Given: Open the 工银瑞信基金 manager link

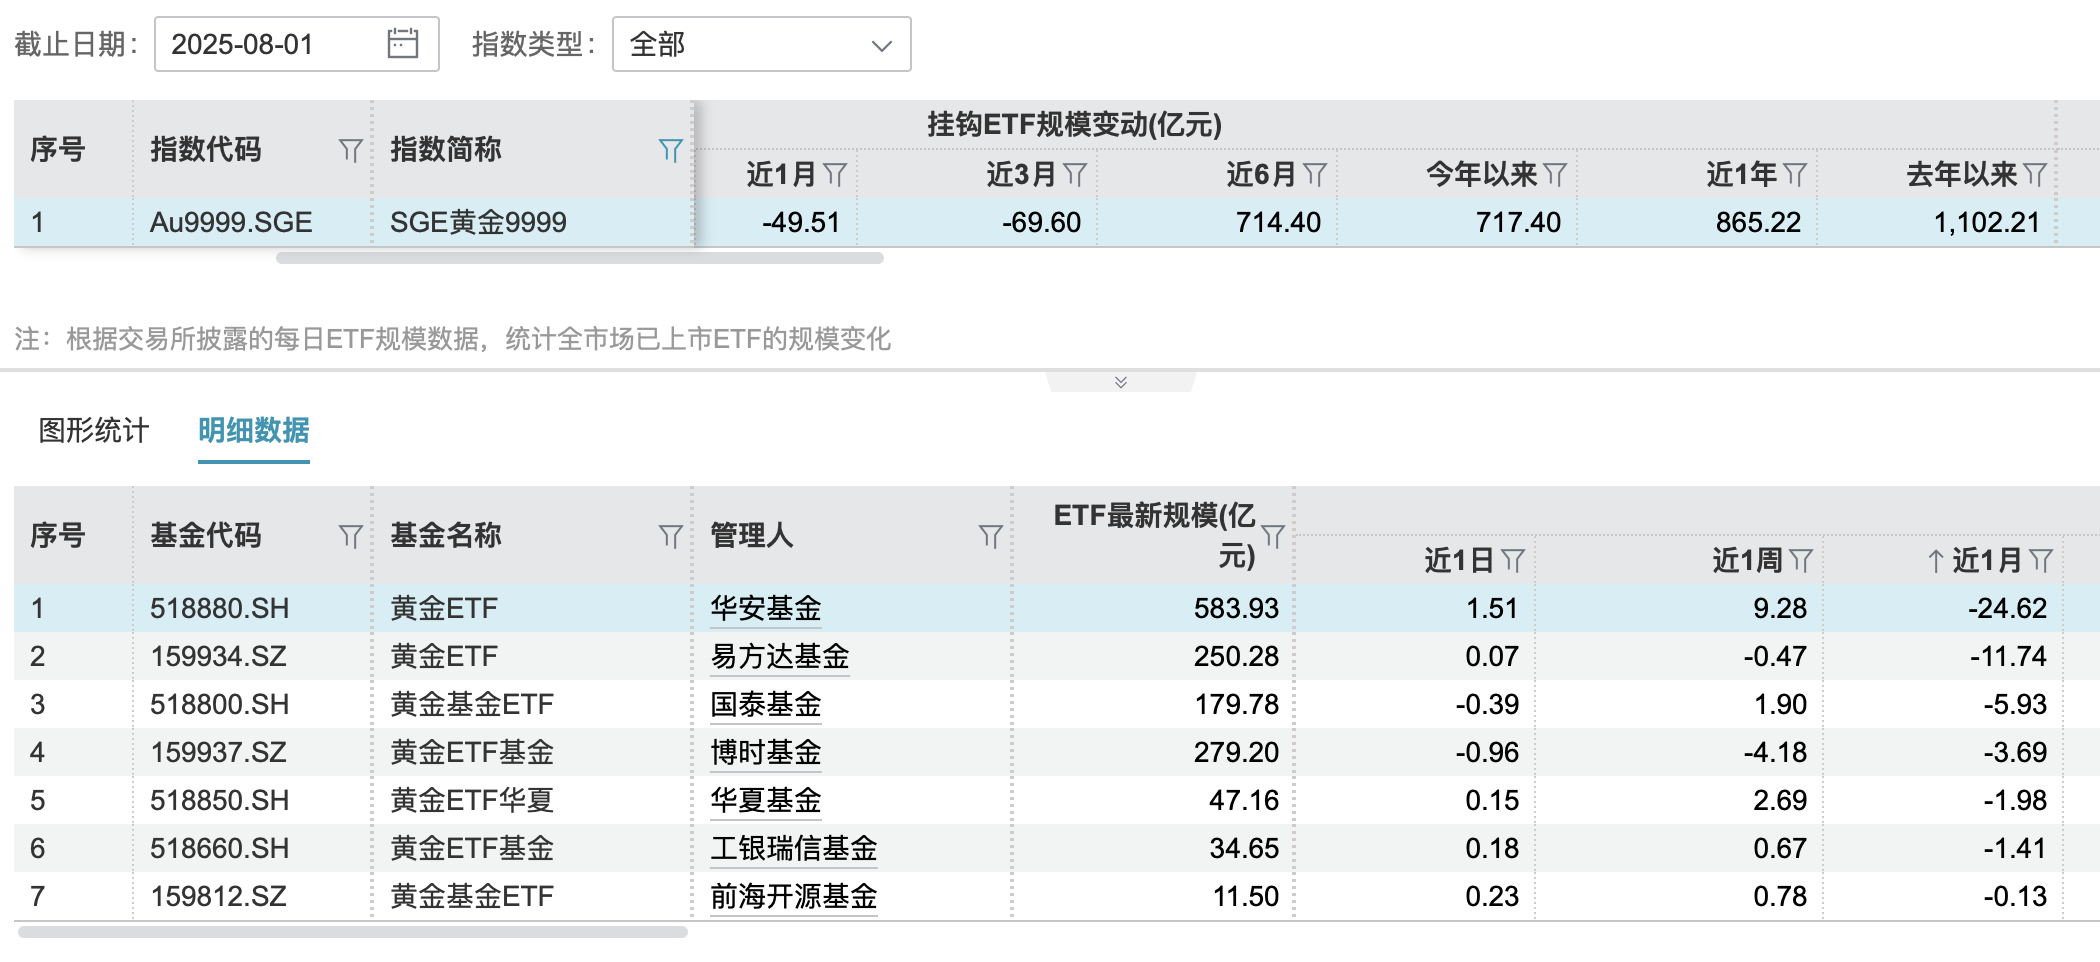Looking at the screenshot, I should (x=794, y=848).
